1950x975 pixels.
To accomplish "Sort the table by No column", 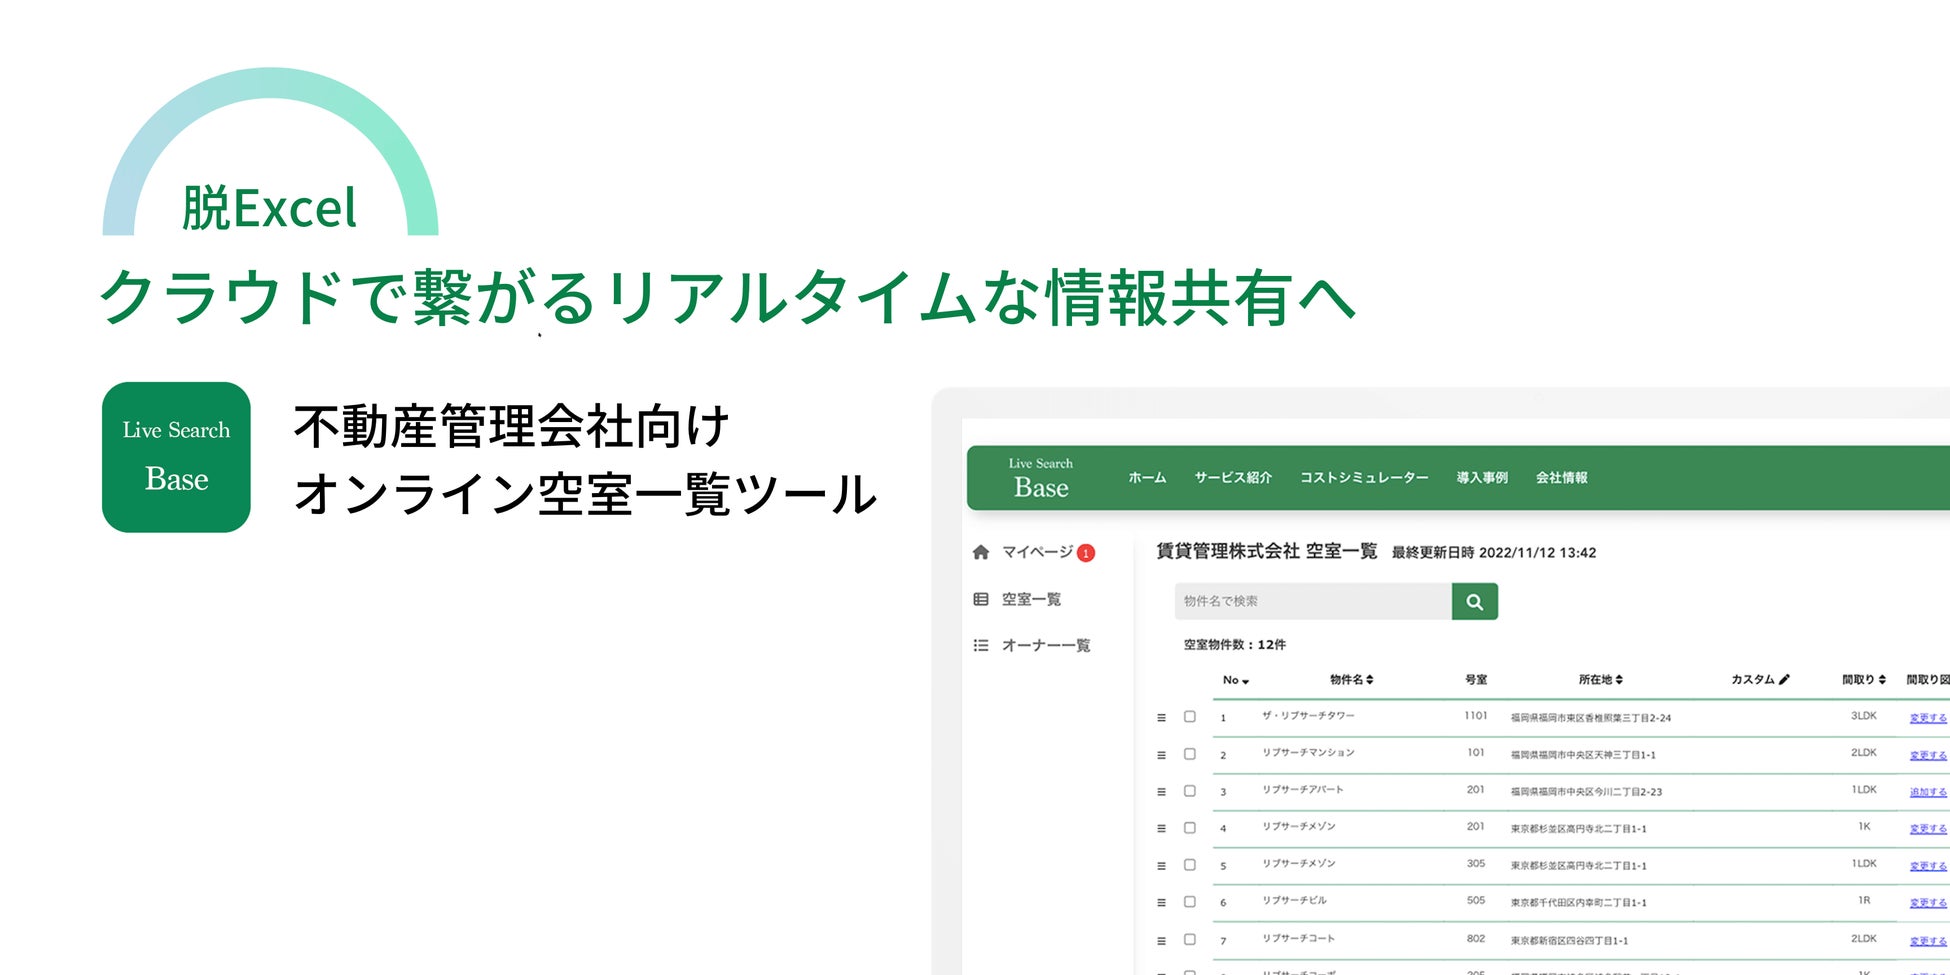I will (1236, 680).
